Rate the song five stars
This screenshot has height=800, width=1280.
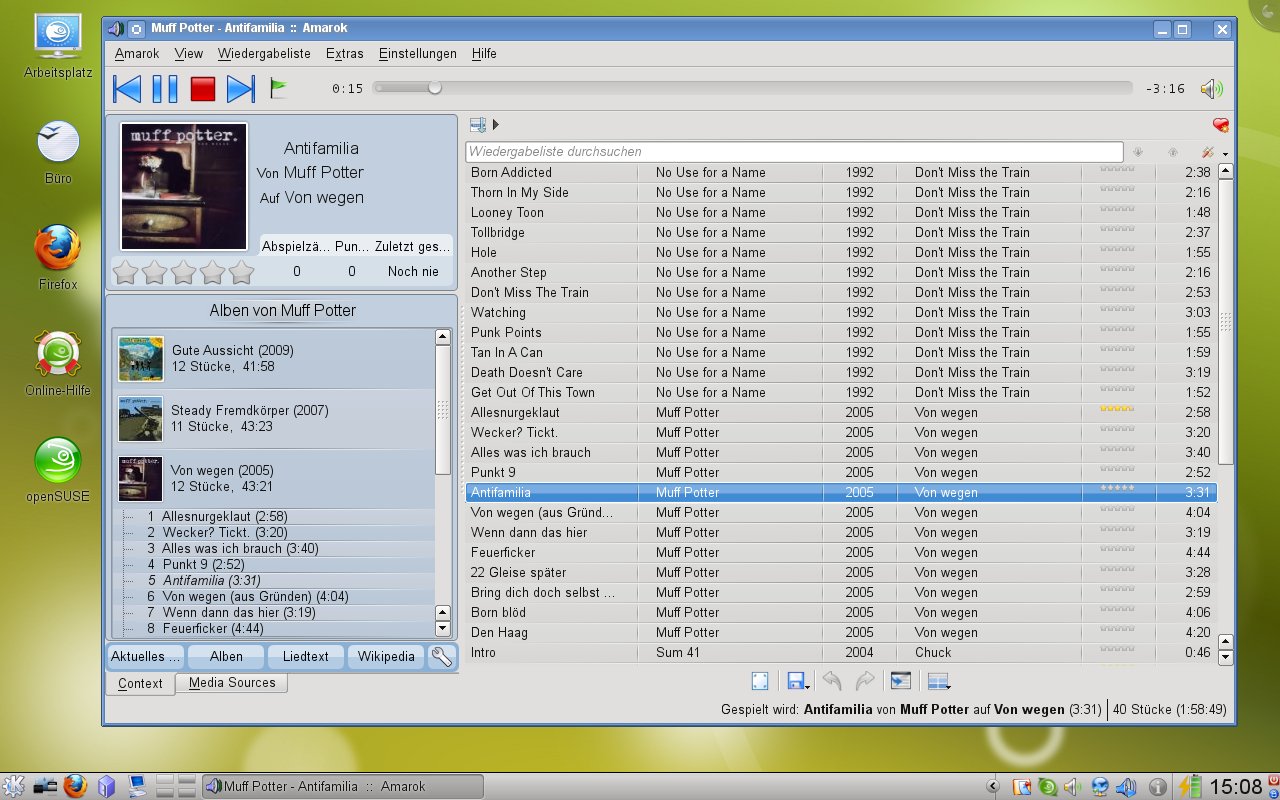click(241, 272)
